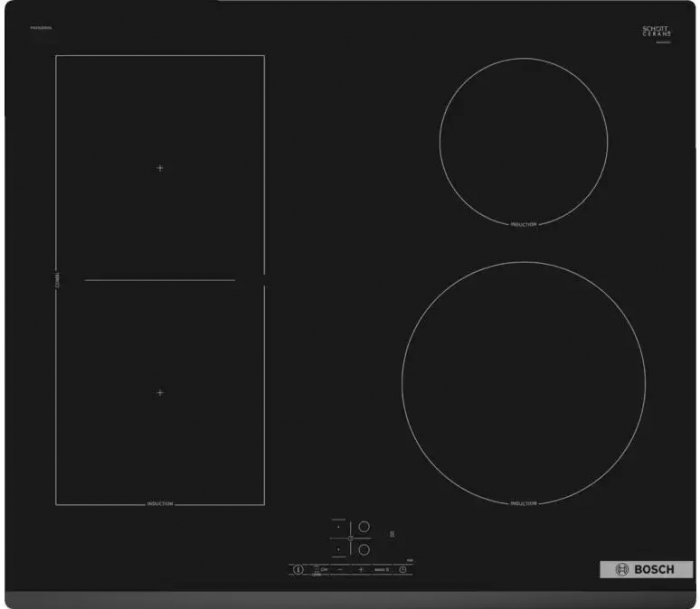Image resolution: width=700 pixels, height=609 pixels.
Task: Tap the boost key left of timer
Action: click(x=382, y=570)
